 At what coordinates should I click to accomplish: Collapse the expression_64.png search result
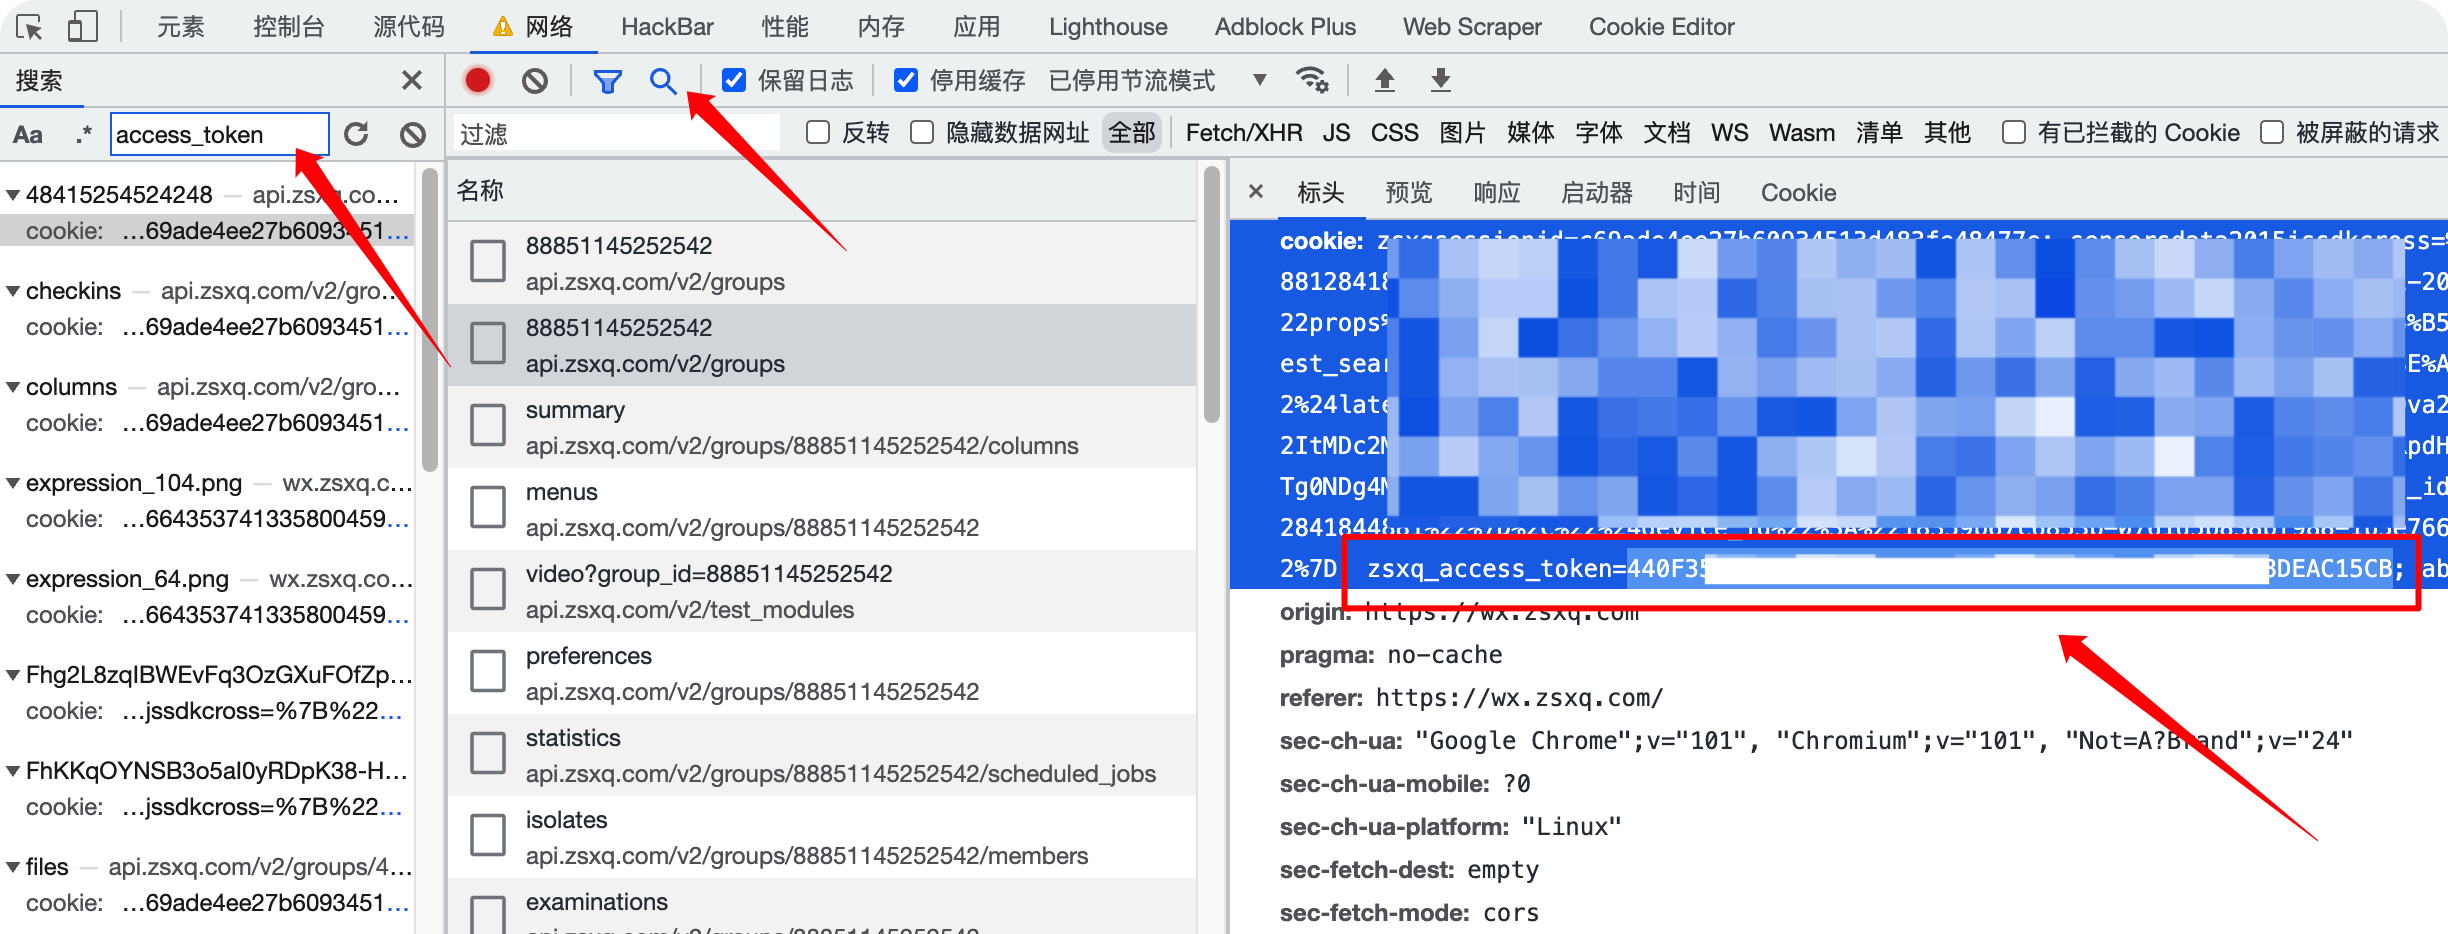coord(13,579)
